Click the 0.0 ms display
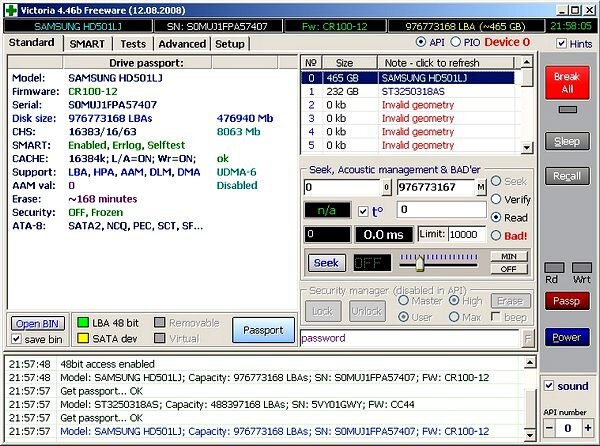600x446 pixels. 384,234
